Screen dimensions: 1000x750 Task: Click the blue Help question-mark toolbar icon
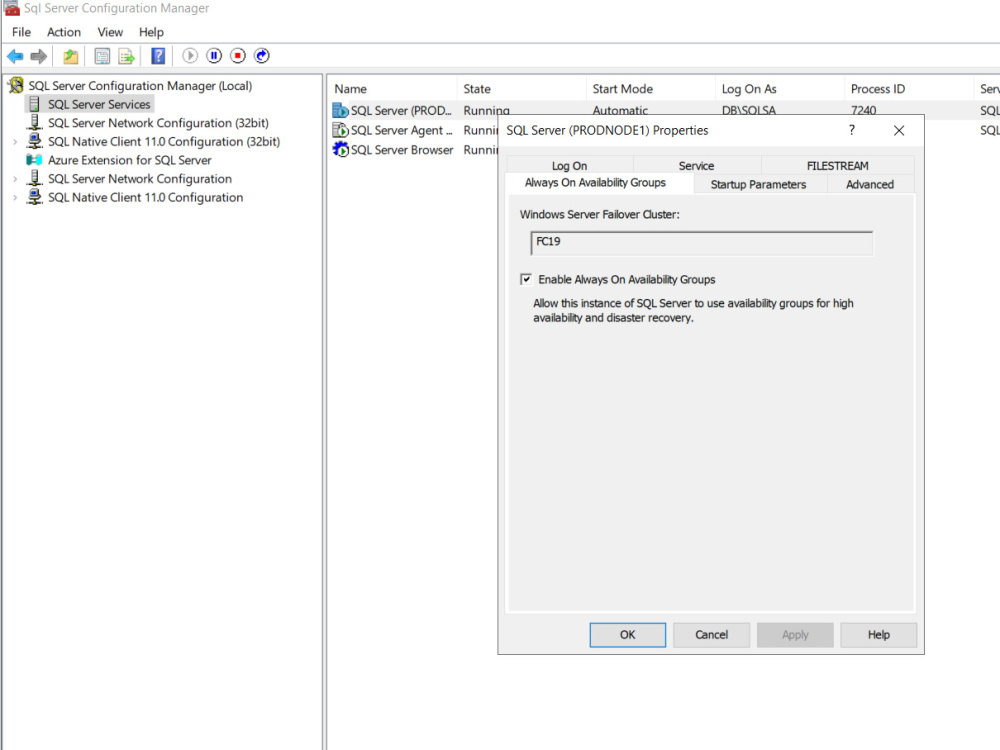(158, 56)
